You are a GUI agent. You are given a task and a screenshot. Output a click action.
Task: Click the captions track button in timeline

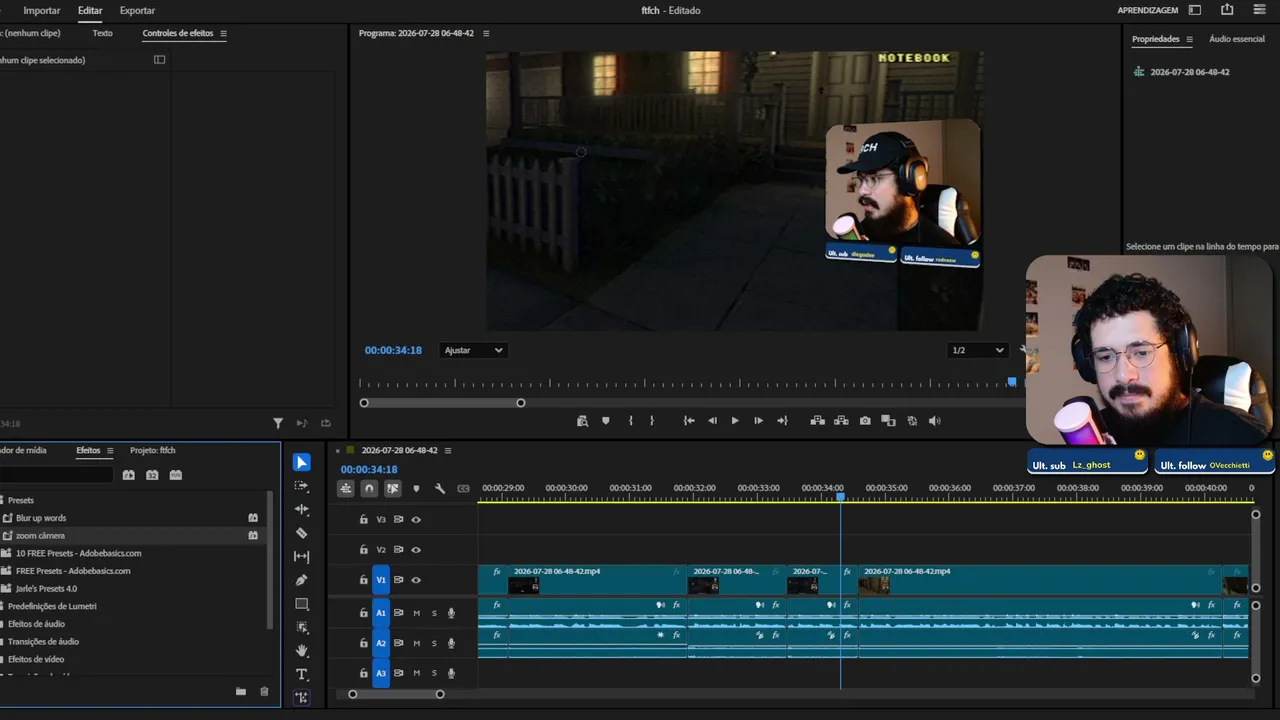(463, 489)
